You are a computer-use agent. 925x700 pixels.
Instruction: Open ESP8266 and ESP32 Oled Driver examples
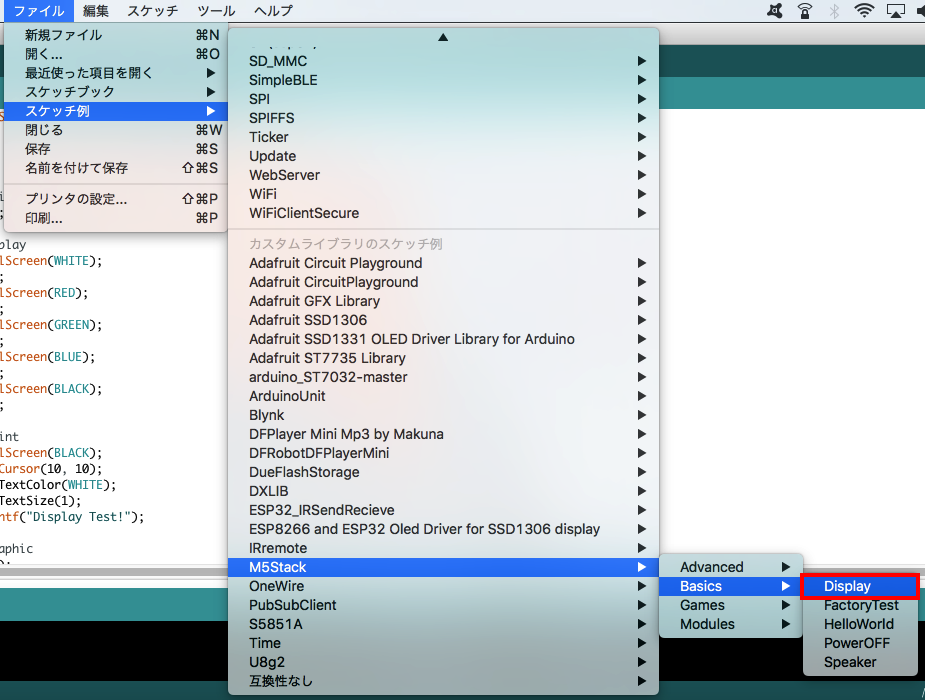(443, 529)
